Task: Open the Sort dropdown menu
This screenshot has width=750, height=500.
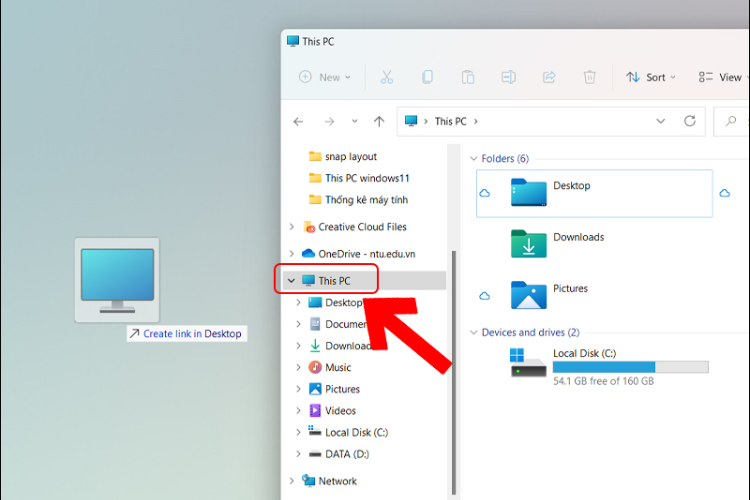Action: [x=651, y=77]
